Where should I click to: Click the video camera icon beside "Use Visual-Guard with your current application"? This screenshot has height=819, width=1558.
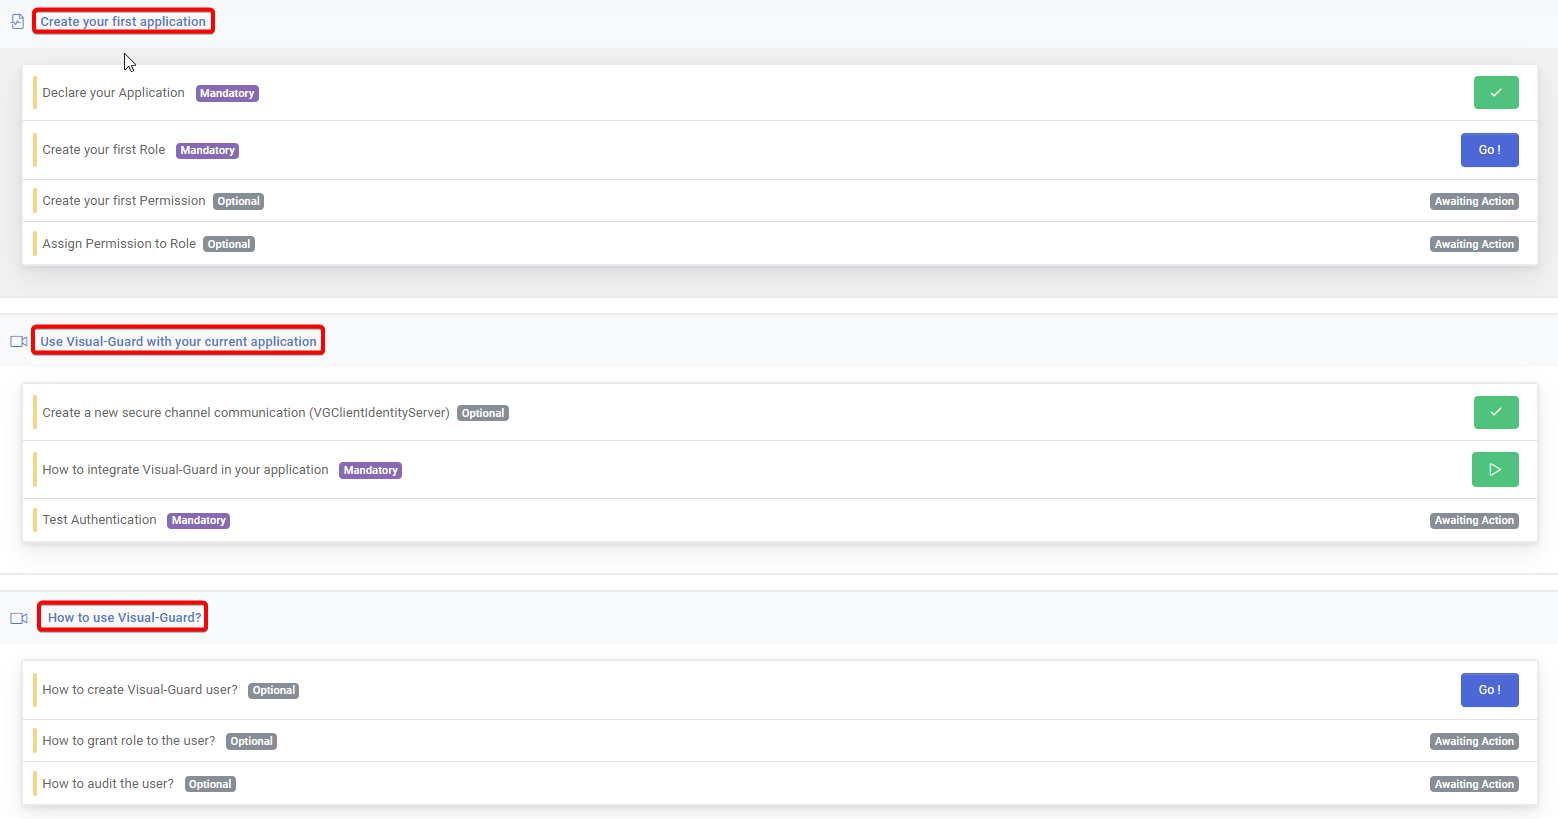click(x=18, y=340)
